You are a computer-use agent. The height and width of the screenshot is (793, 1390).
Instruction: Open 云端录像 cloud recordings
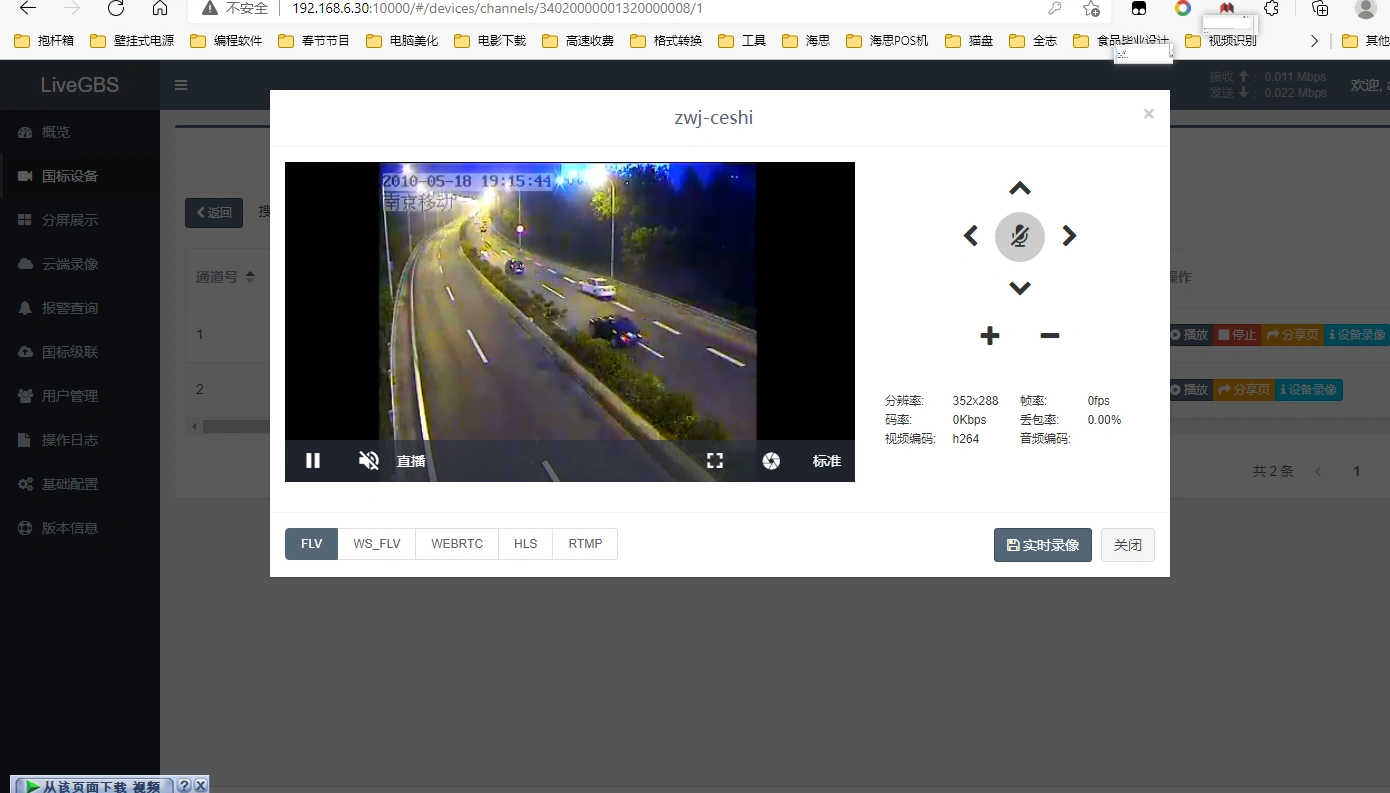pyautogui.click(x=80, y=264)
